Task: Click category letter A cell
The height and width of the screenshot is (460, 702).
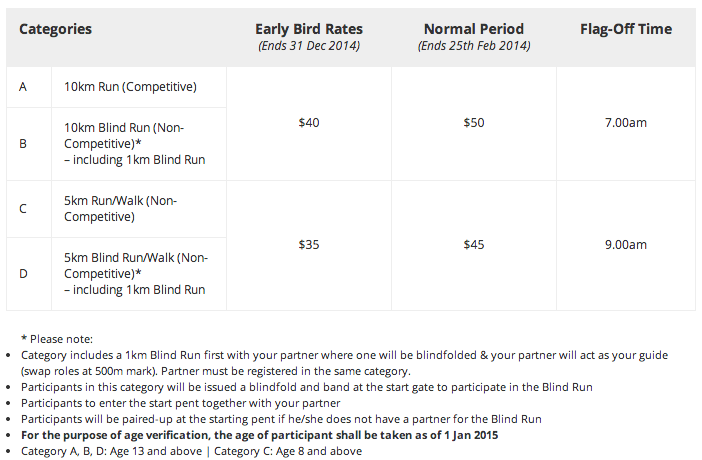Action: pyautogui.click(x=23, y=86)
